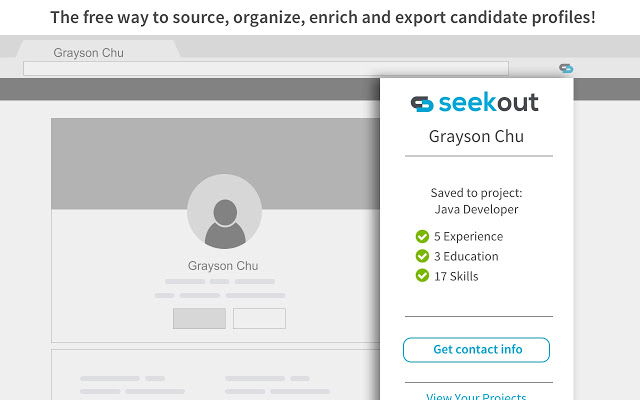Screen dimensions: 640x400
Task: Click the green check beside 3 Education
Action: pyautogui.click(x=422, y=256)
